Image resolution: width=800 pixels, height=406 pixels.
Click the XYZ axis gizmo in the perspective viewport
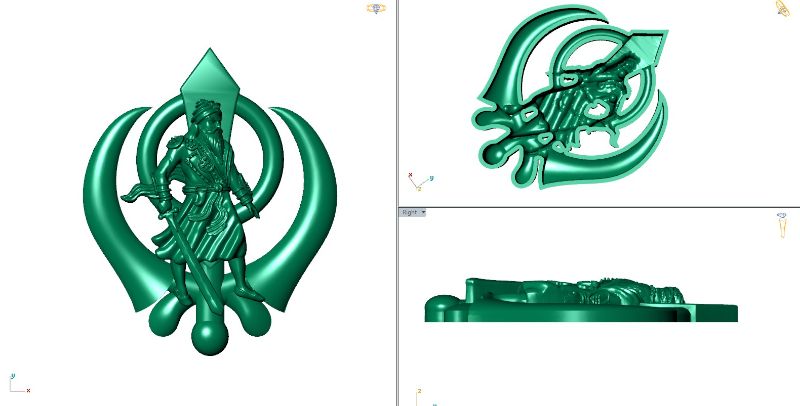[418, 181]
